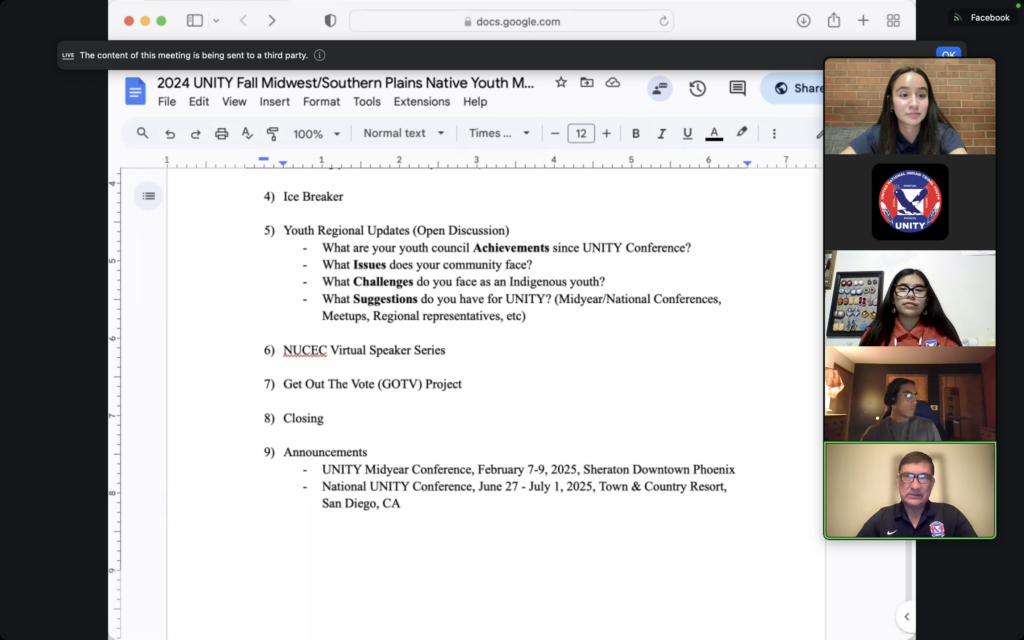Click the Undo arrow
Screen dimensions: 1024x640
[x=170, y=133]
